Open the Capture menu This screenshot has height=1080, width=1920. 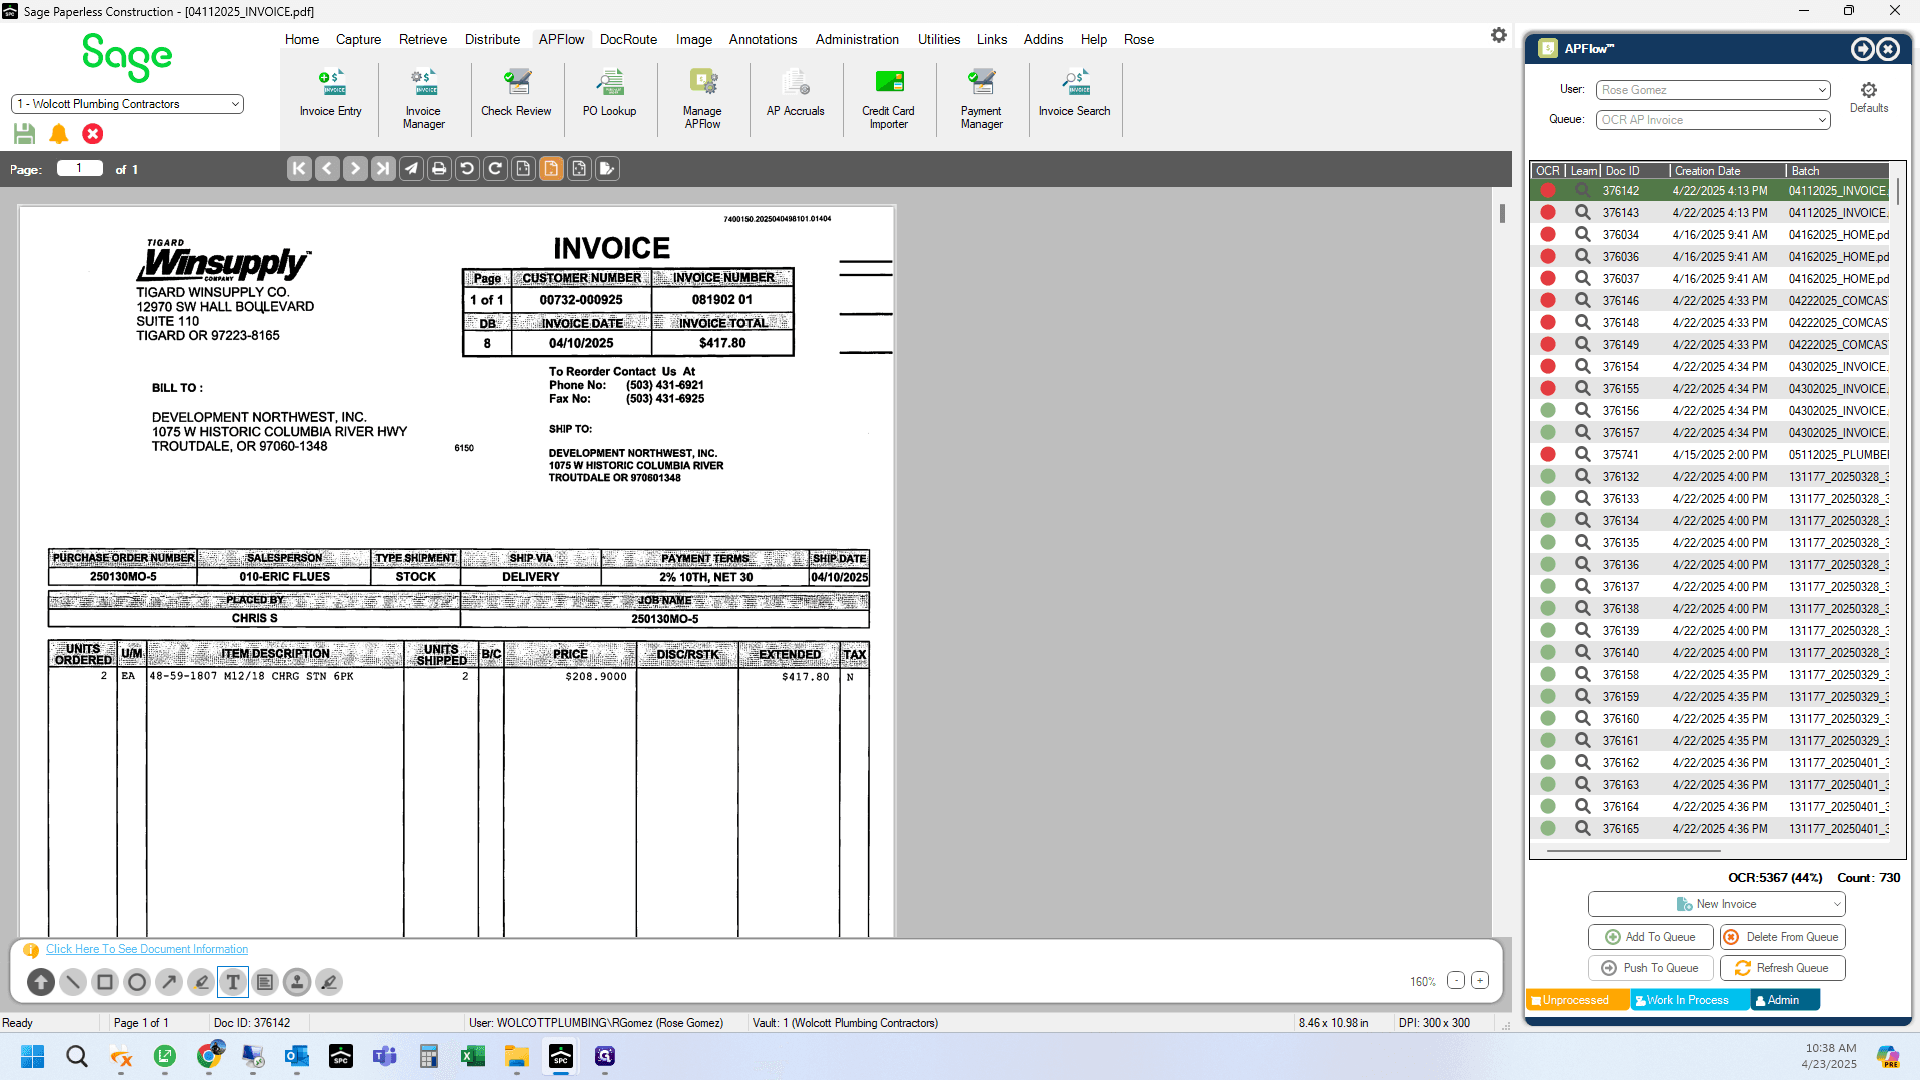click(x=358, y=39)
